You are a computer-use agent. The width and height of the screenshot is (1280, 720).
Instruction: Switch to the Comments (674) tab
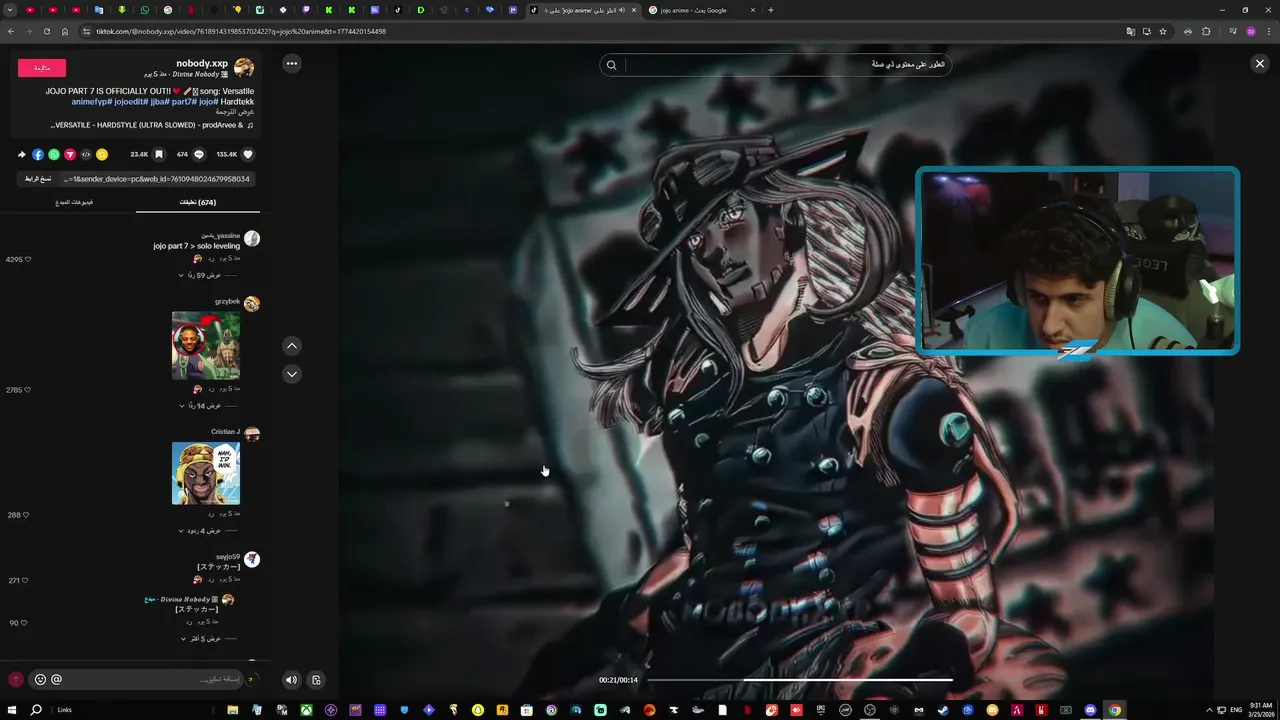pos(198,202)
